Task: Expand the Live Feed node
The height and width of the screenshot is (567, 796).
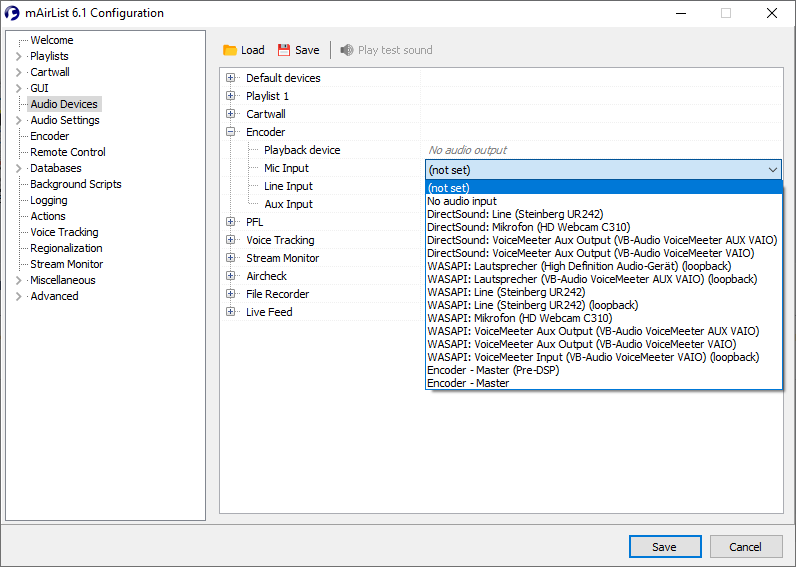Action: (x=231, y=312)
